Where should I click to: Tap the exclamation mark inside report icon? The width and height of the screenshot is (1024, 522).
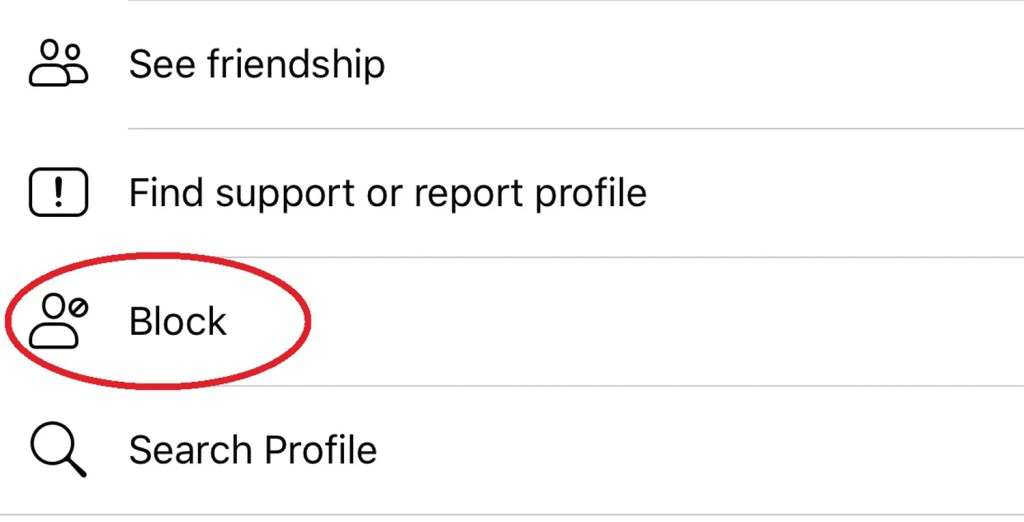[x=59, y=192]
